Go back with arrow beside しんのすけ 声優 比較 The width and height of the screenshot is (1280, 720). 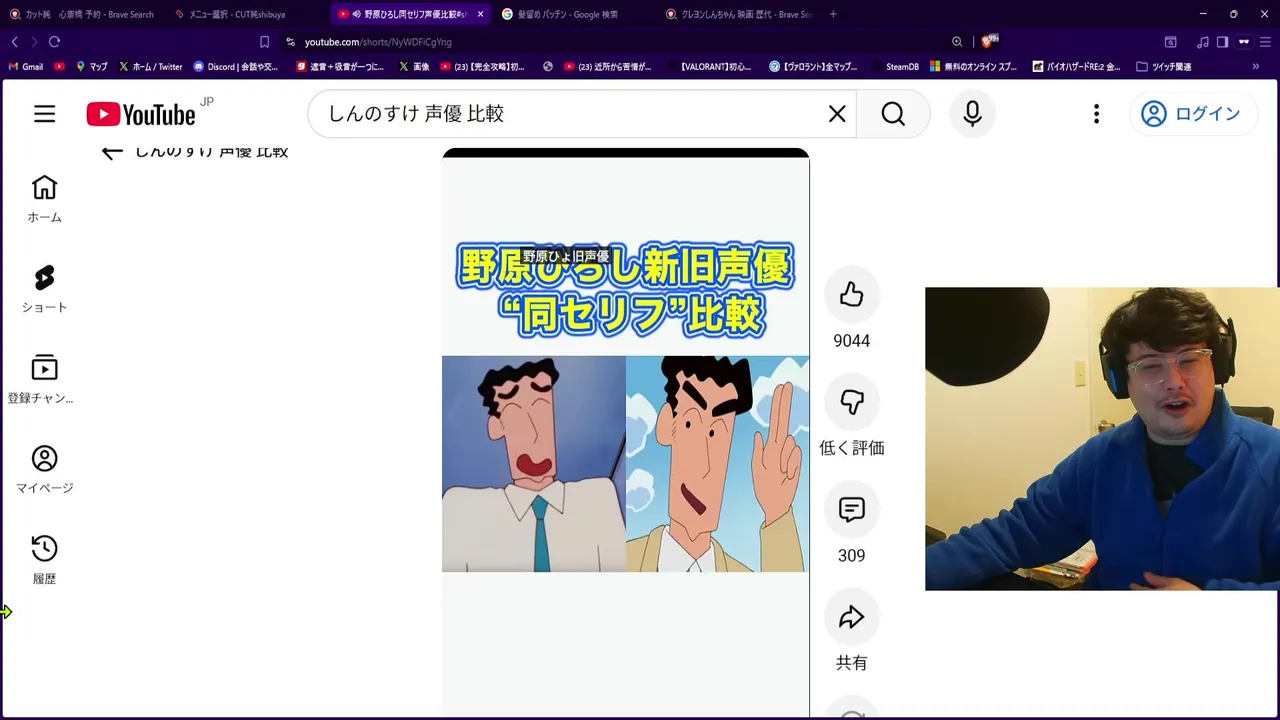pos(112,152)
